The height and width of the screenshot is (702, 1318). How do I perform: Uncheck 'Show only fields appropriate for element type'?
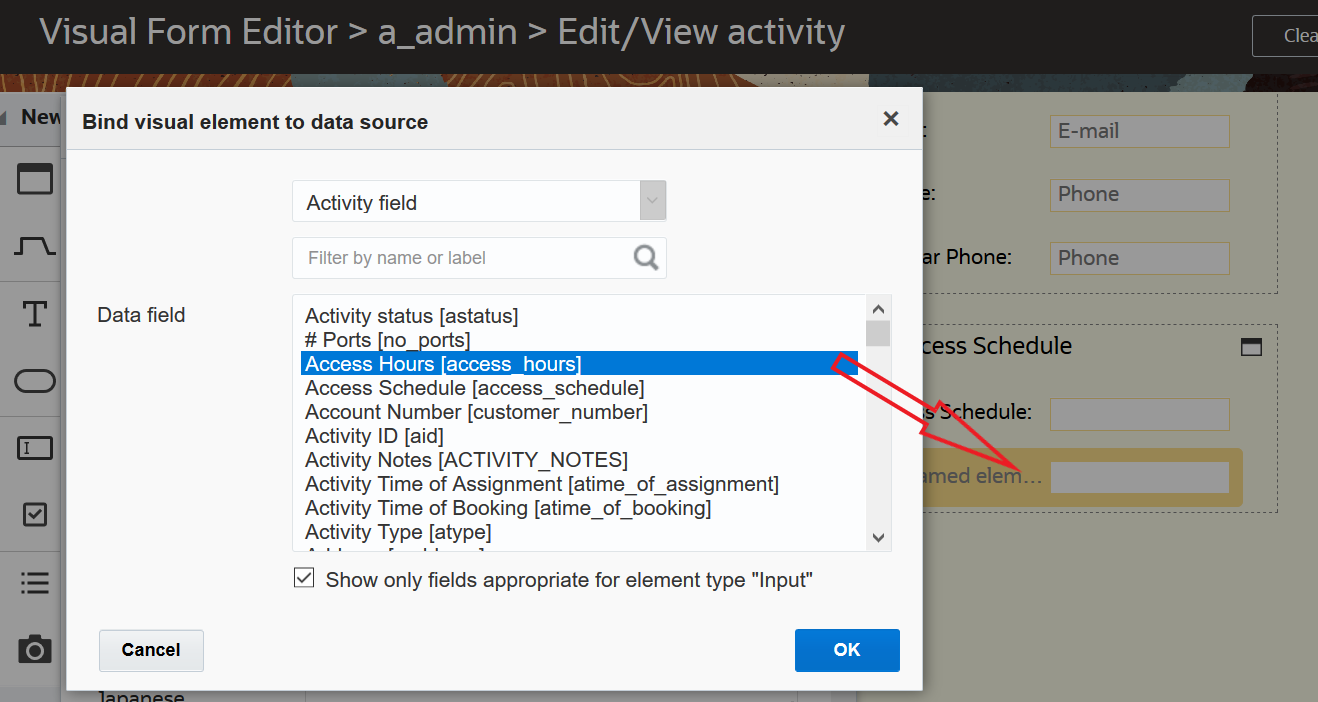[303, 577]
